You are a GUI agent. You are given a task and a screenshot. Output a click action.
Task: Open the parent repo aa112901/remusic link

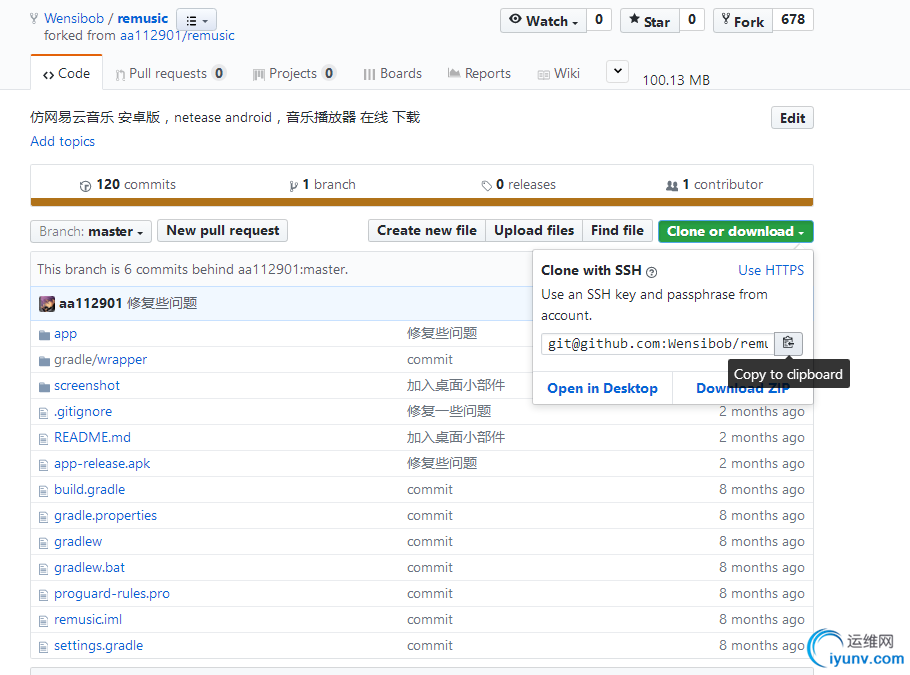tap(177, 35)
